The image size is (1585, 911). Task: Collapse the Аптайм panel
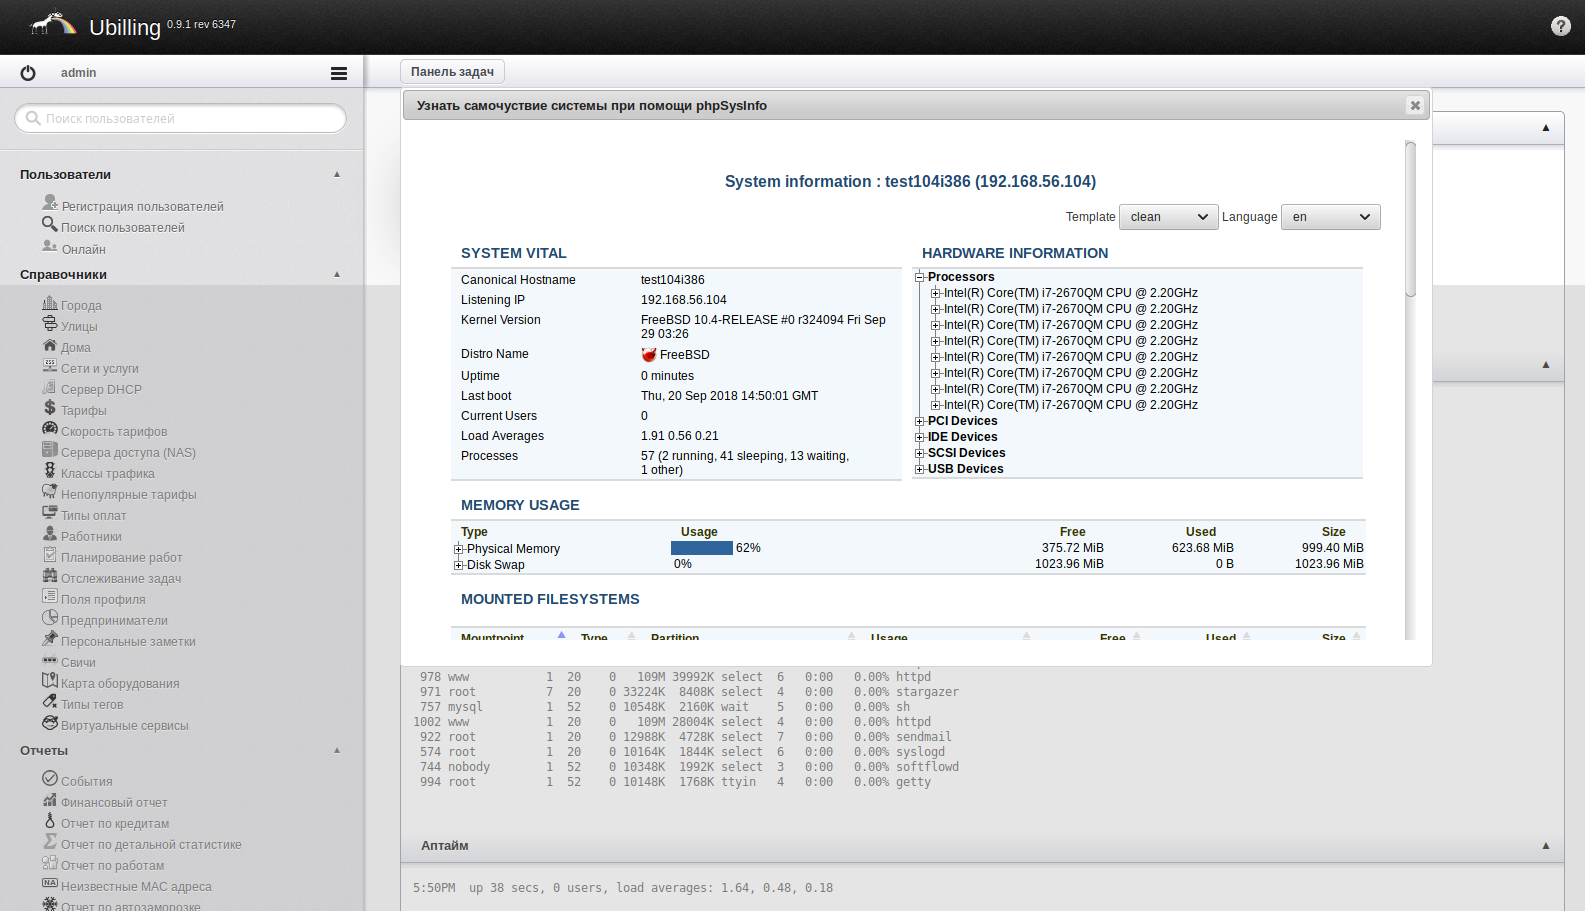point(1546,846)
